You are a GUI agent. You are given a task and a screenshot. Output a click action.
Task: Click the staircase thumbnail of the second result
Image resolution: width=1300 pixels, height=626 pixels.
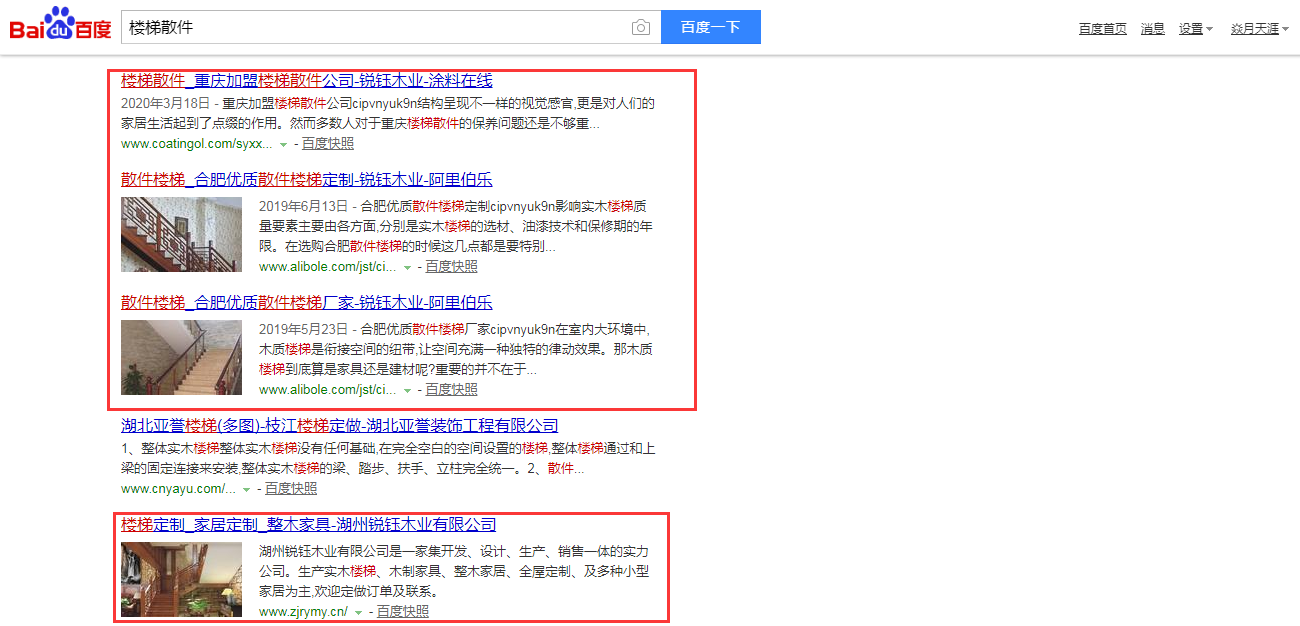tap(181, 233)
